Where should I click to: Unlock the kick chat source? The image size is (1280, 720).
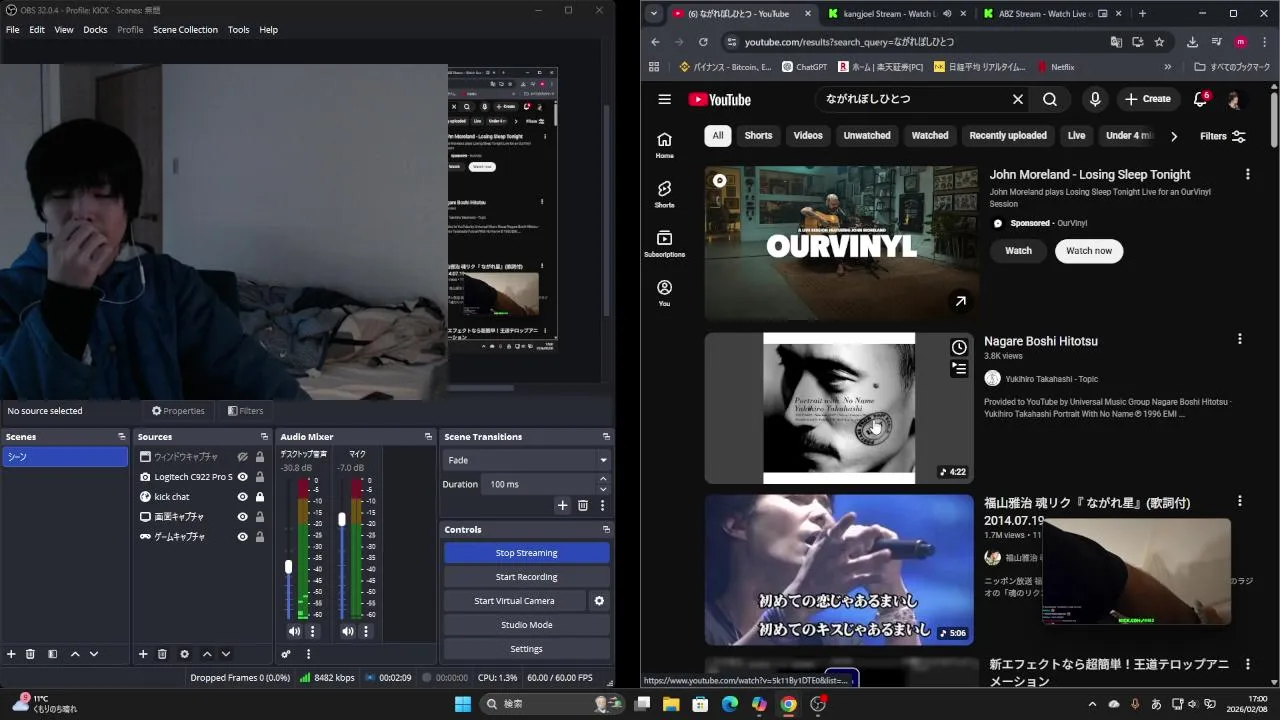[260, 497]
